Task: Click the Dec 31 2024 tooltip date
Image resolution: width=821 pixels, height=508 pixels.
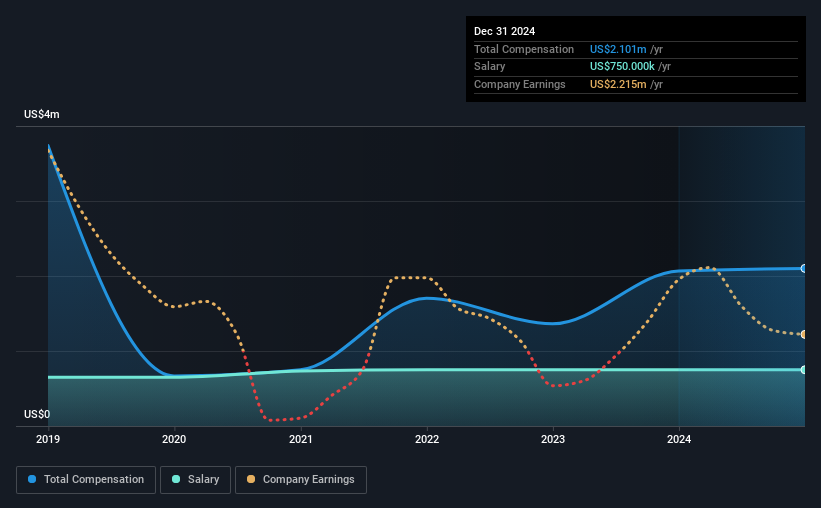Action: (x=504, y=31)
